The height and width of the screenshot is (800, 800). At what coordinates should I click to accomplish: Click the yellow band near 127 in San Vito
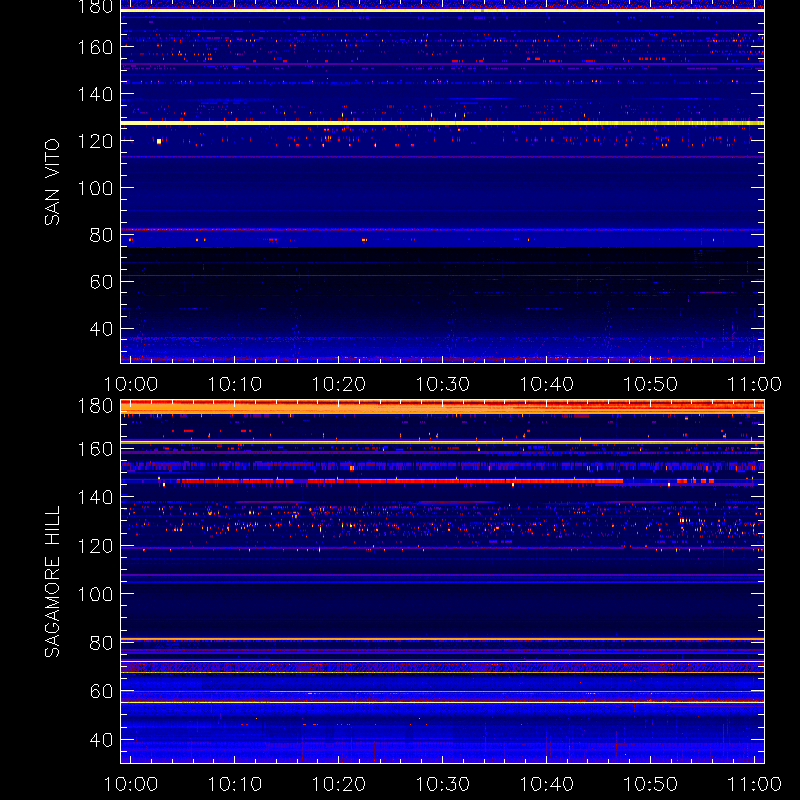tap(442, 123)
